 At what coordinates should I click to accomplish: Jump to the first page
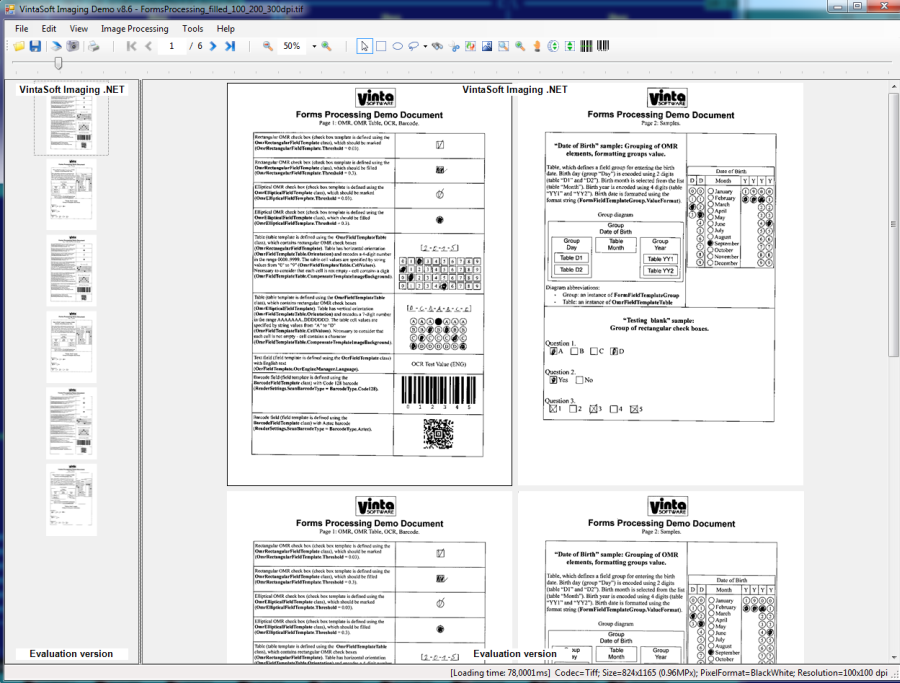(x=131, y=46)
